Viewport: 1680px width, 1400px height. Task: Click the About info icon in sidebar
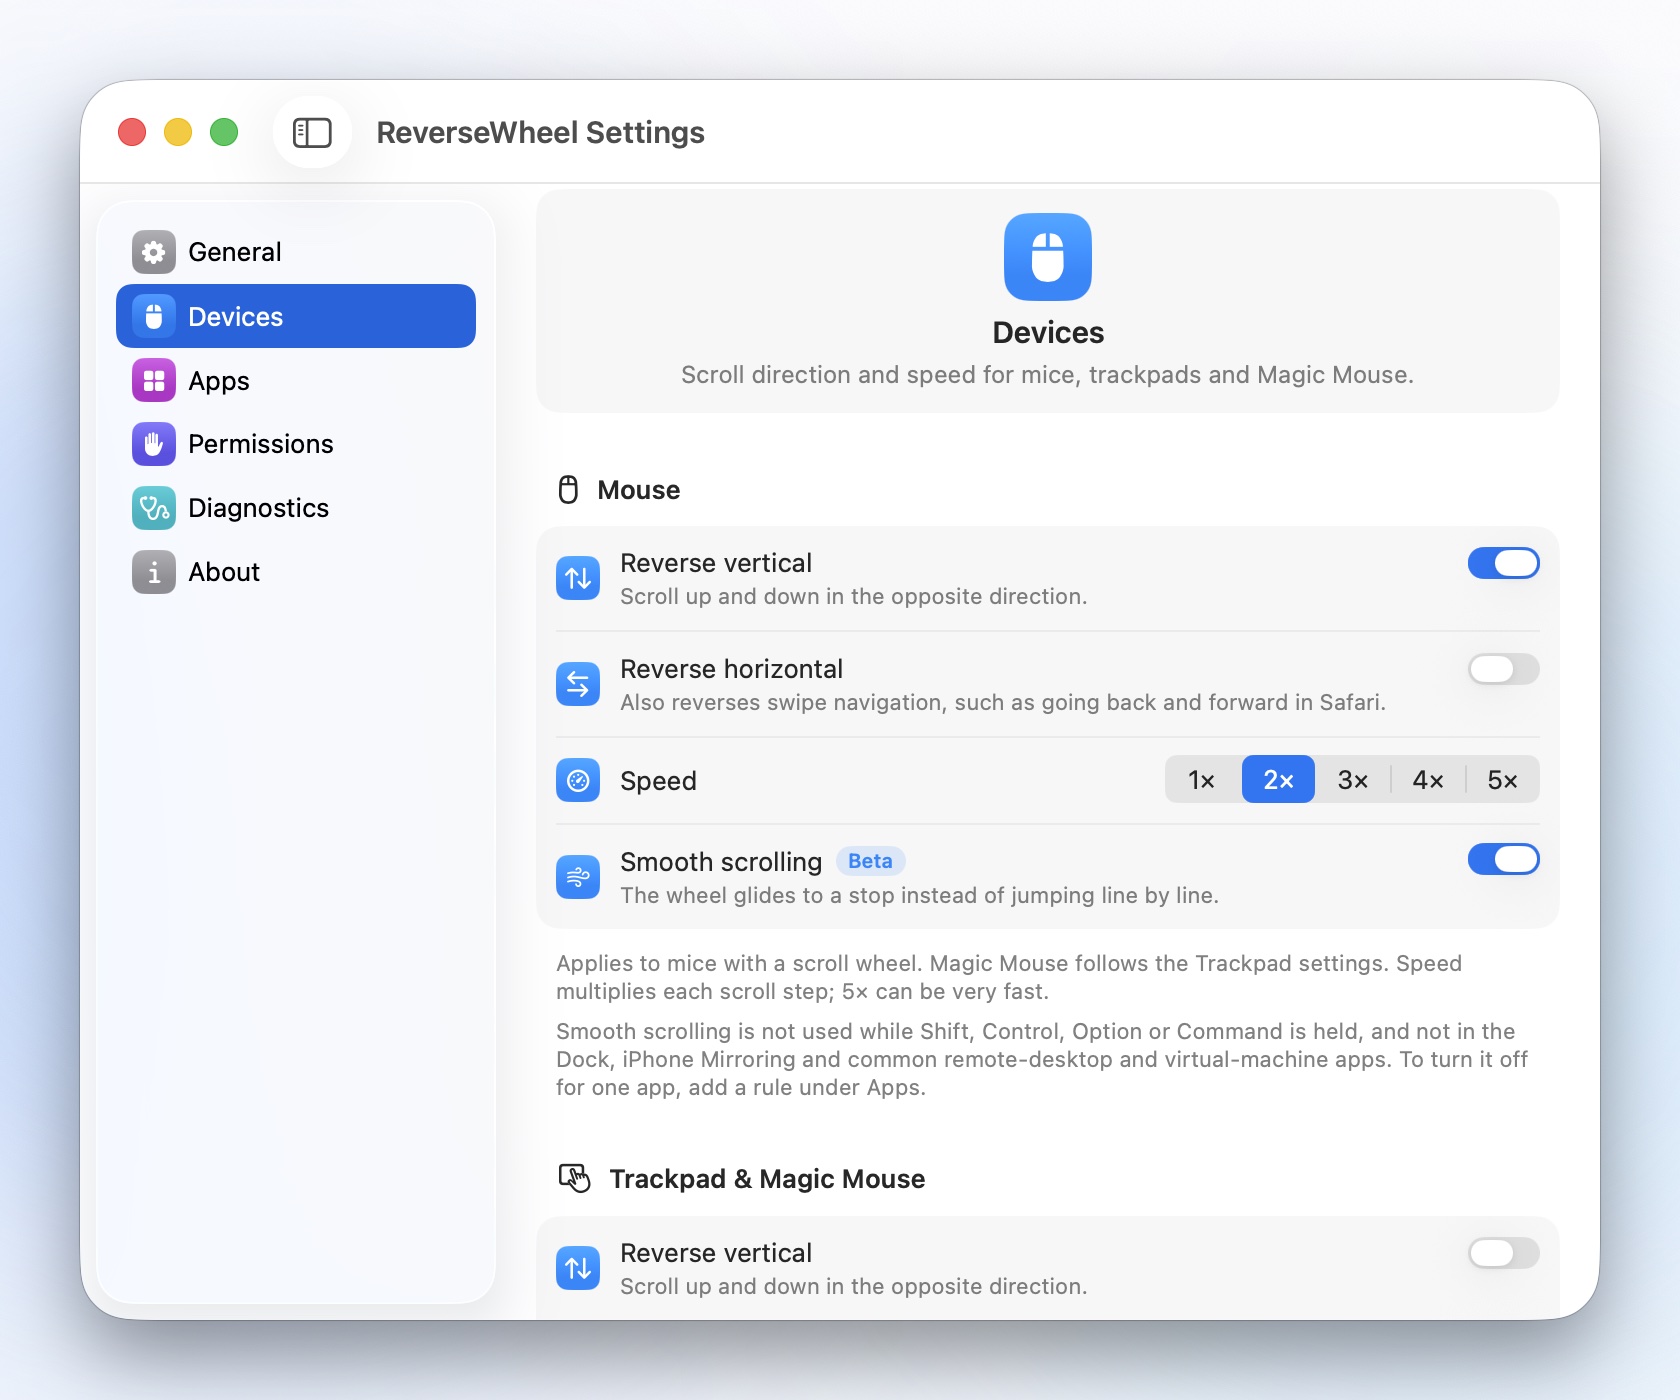point(154,572)
